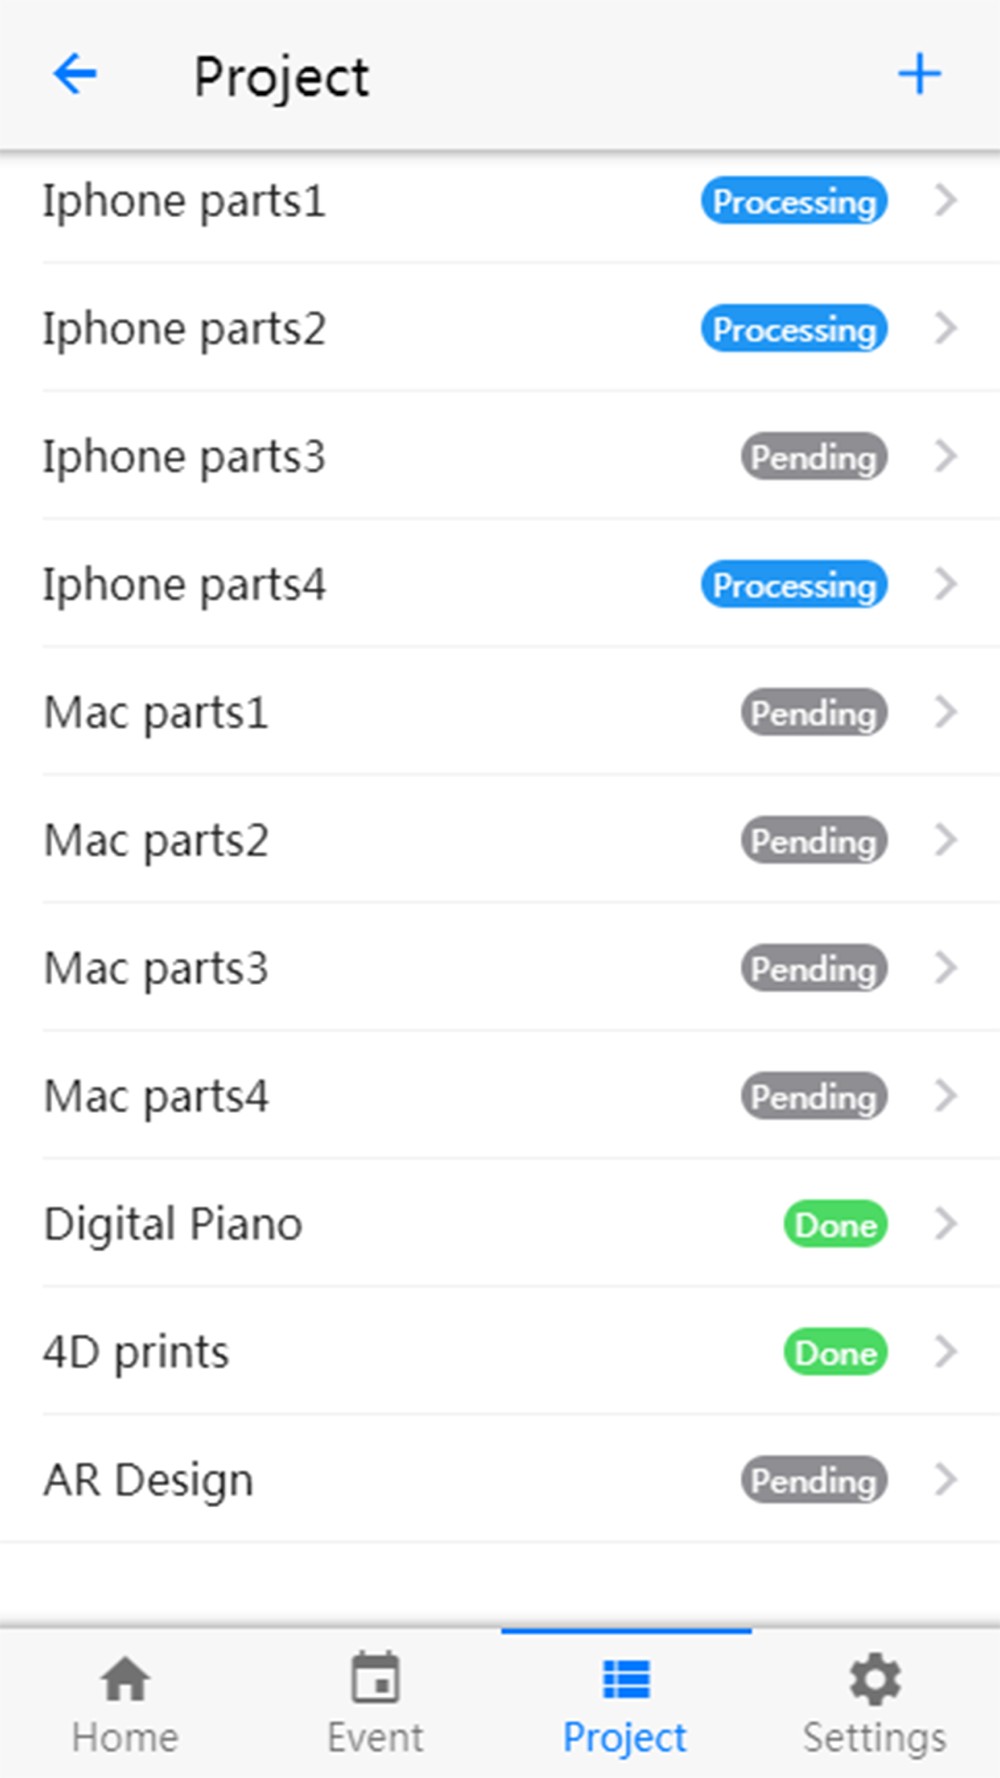The image size is (1000, 1778).
Task: Open the Mac parts1 project
Action: click(500, 712)
